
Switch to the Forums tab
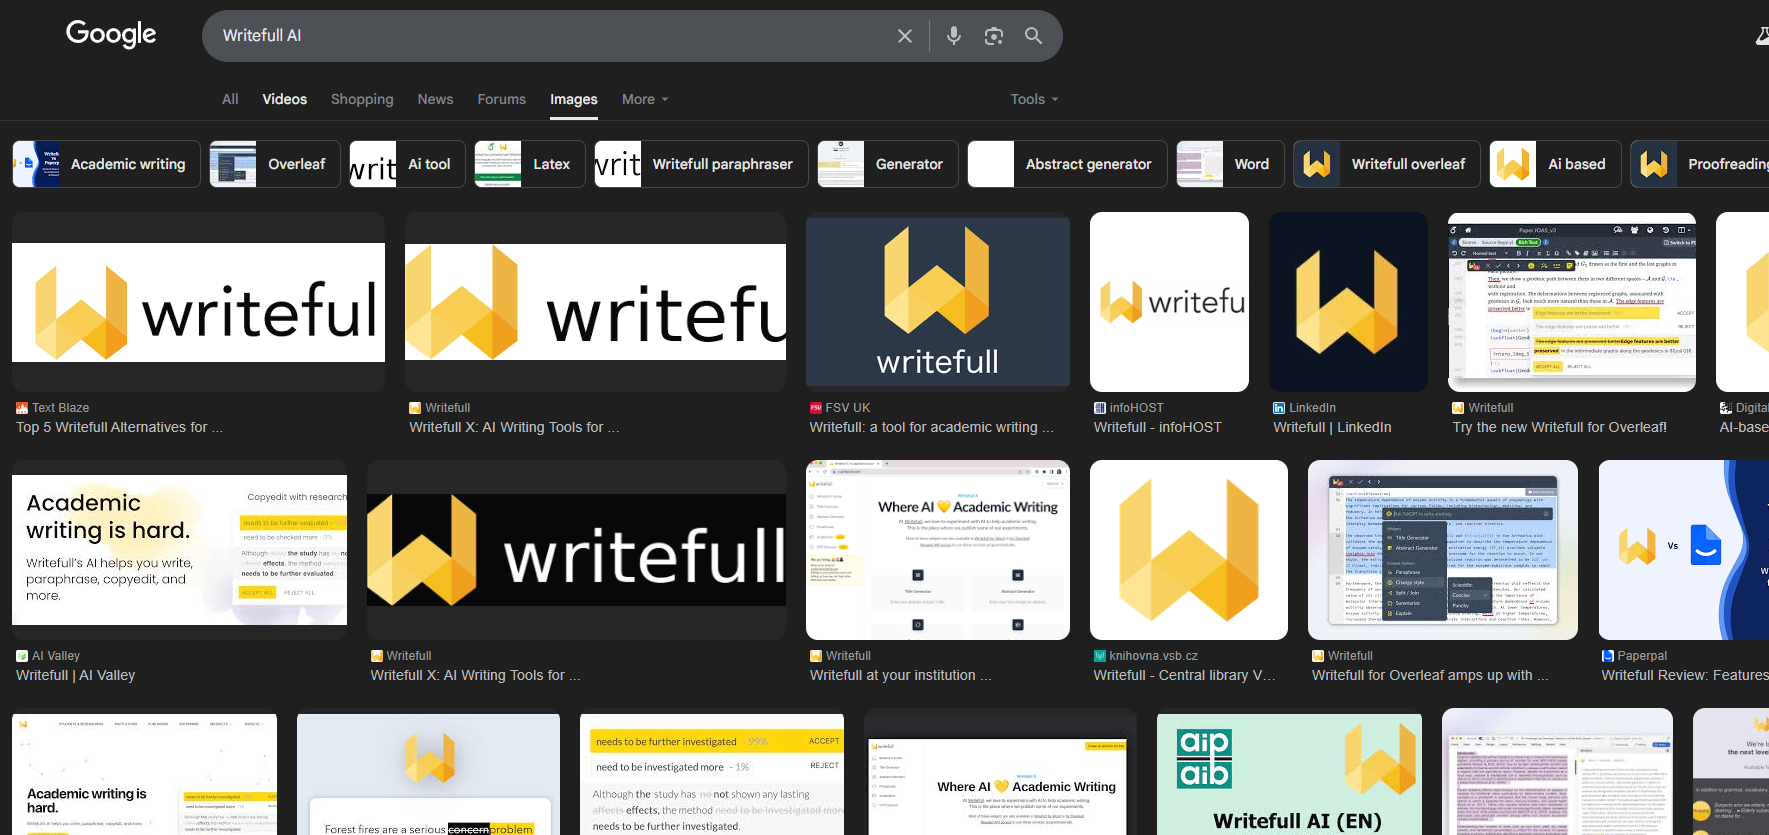(x=502, y=99)
